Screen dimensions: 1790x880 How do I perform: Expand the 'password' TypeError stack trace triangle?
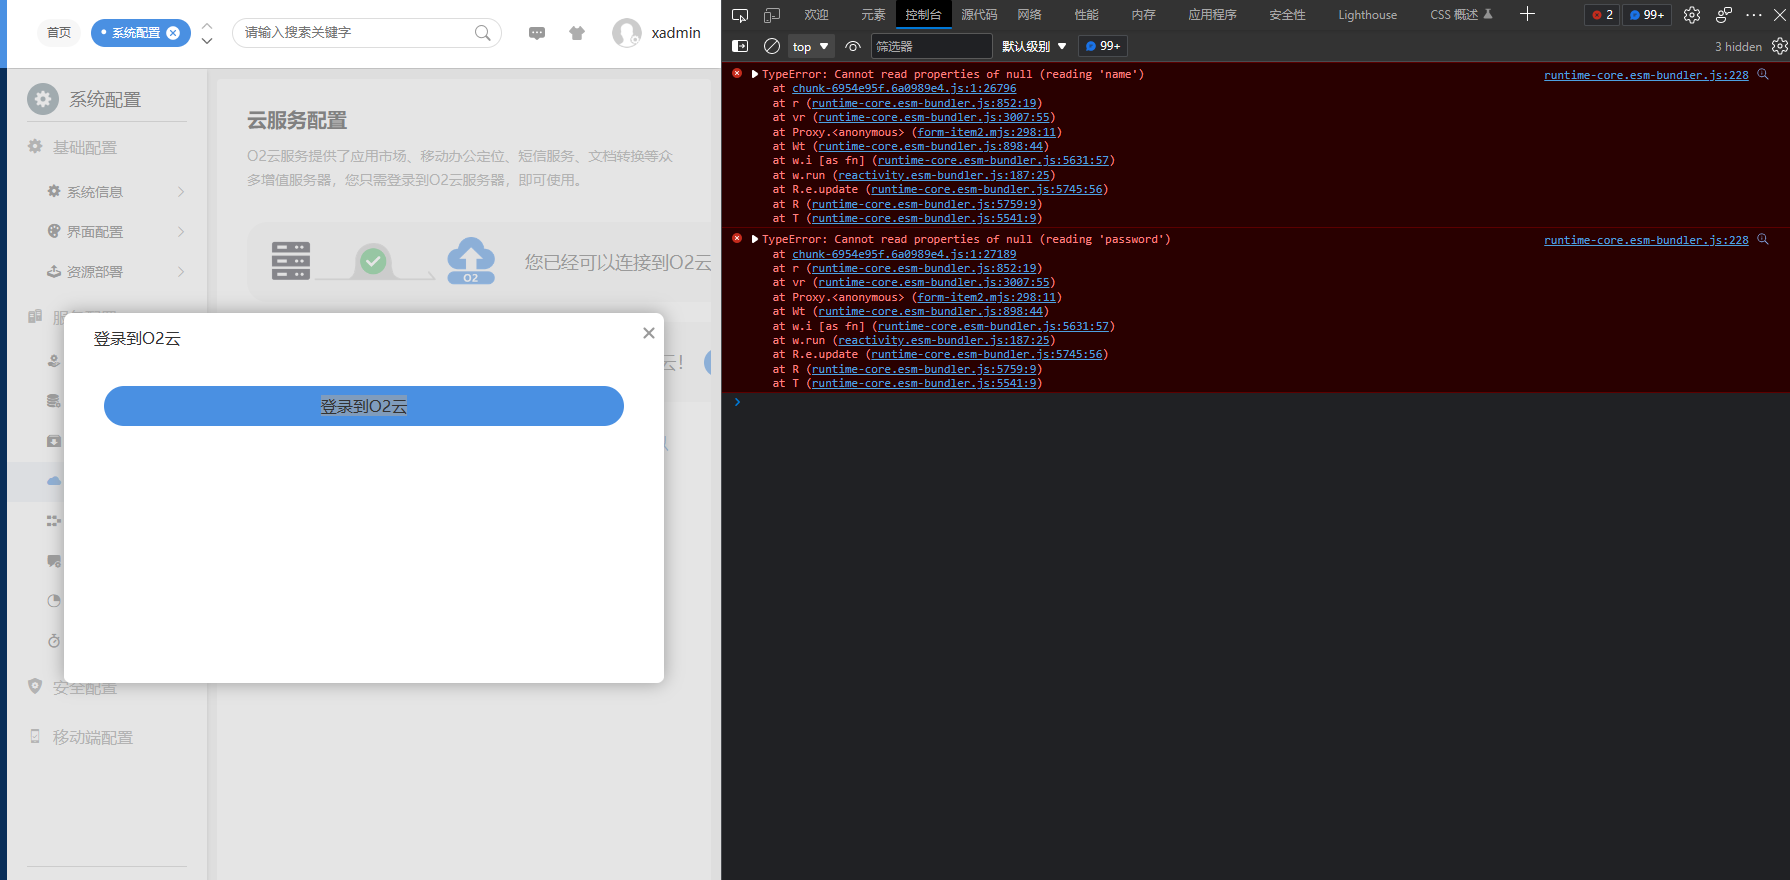pos(755,239)
